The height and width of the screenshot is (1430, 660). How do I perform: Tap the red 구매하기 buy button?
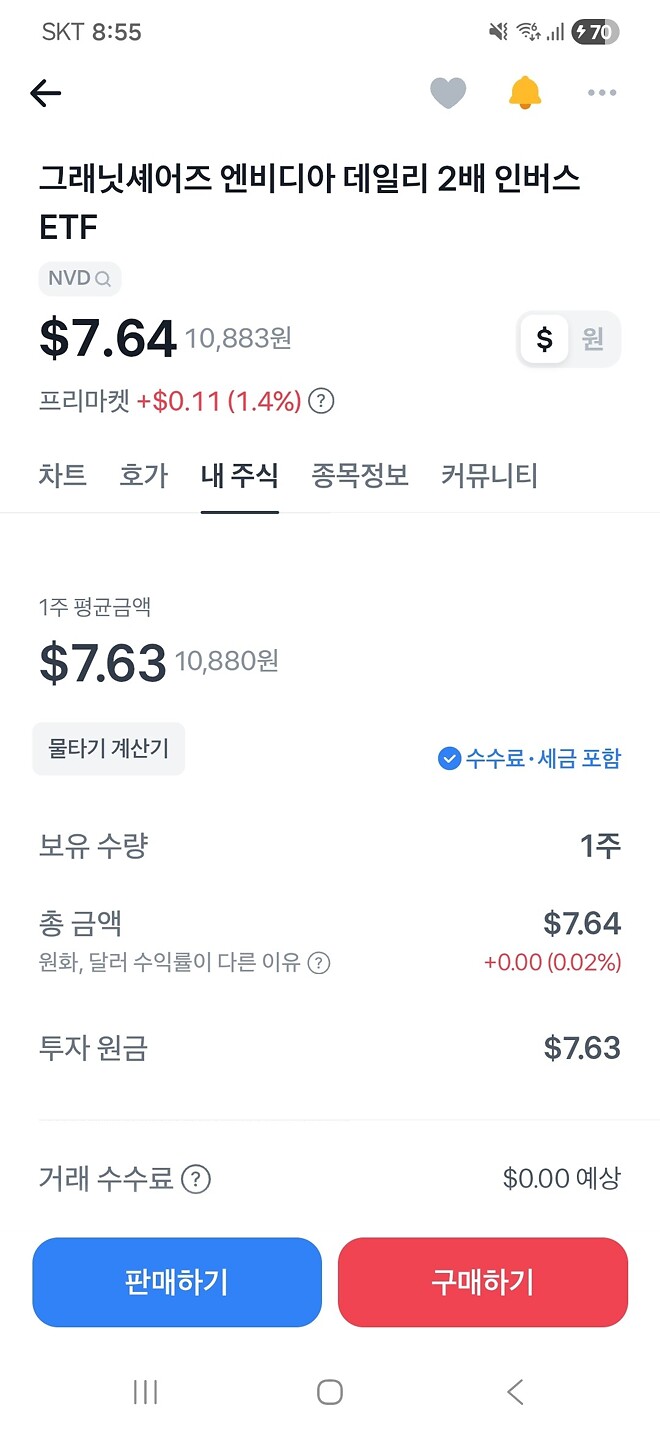tap(483, 1282)
